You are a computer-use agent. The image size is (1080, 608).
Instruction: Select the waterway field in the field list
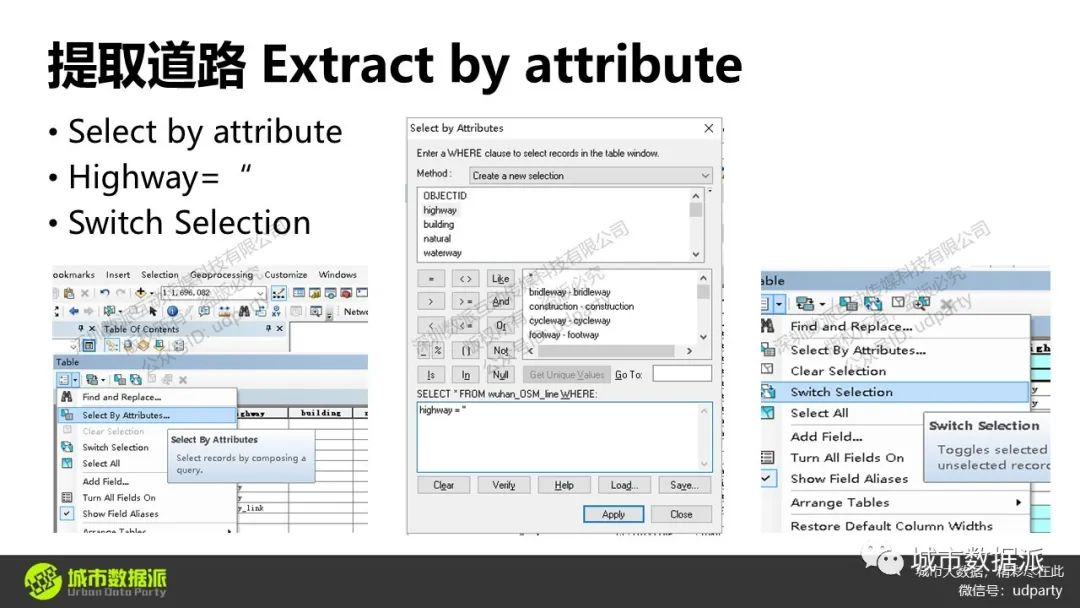point(442,253)
